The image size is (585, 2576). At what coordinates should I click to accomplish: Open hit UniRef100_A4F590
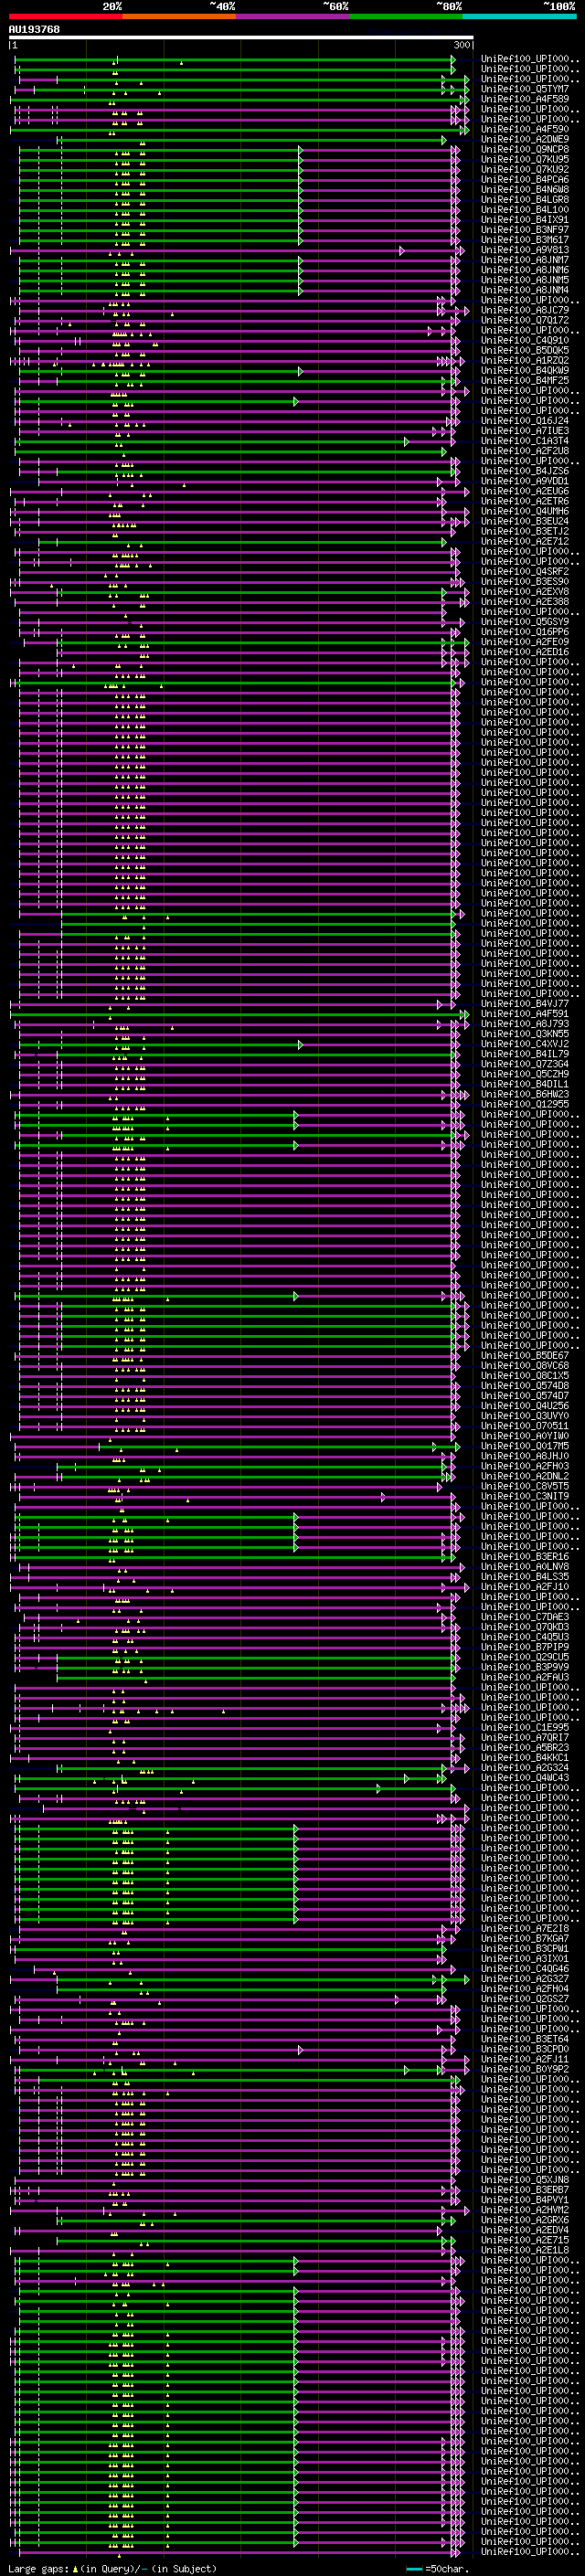[525, 129]
